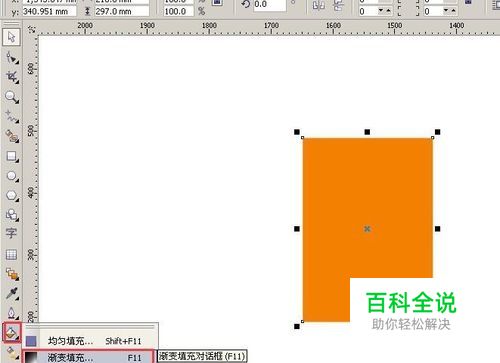Screen dimensions: 500x363
Task: Increase the left corner roundness value
Action: pyautogui.click(x=388, y=11)
